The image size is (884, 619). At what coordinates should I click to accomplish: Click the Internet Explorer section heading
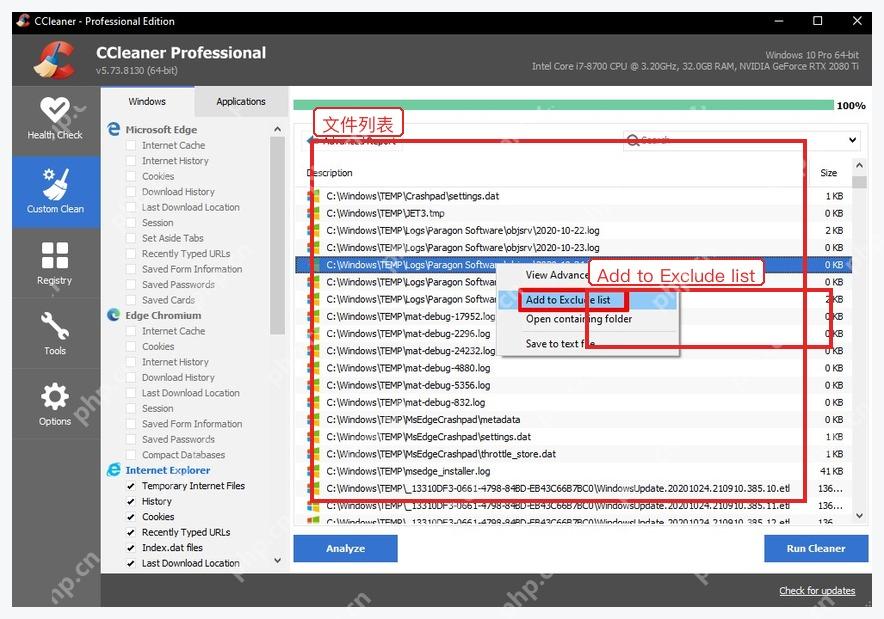(x=167, y=470)
